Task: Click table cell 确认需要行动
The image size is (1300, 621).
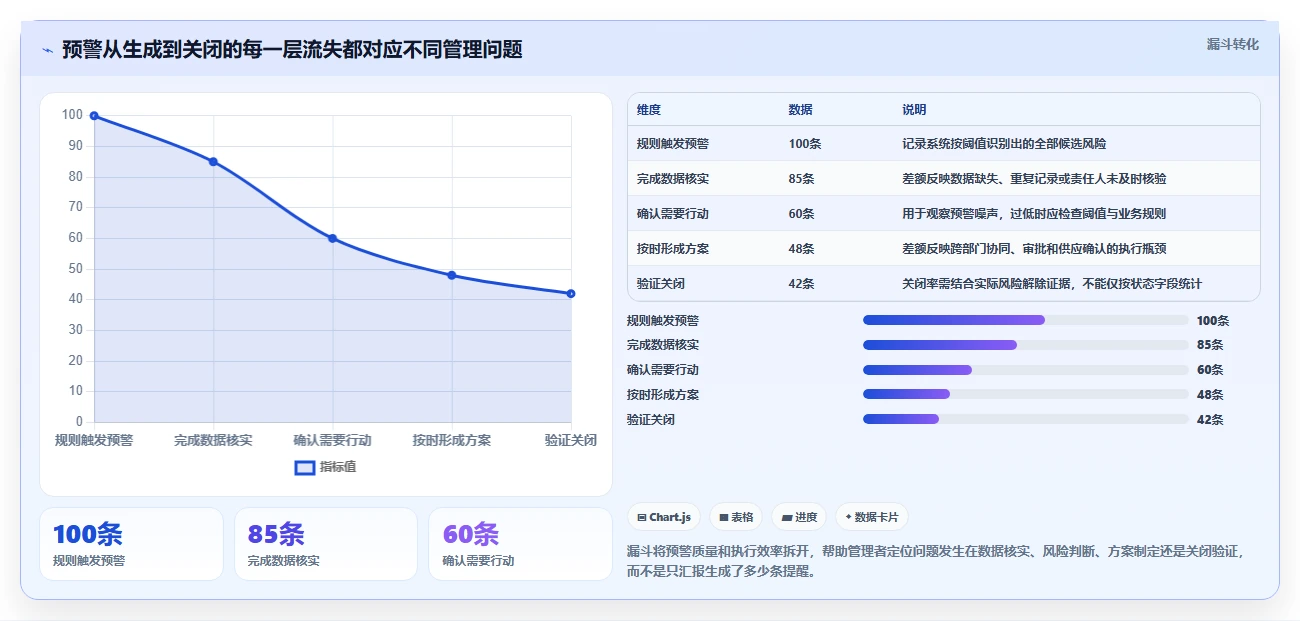Action: pyautogui.click(x=673, y=214)
